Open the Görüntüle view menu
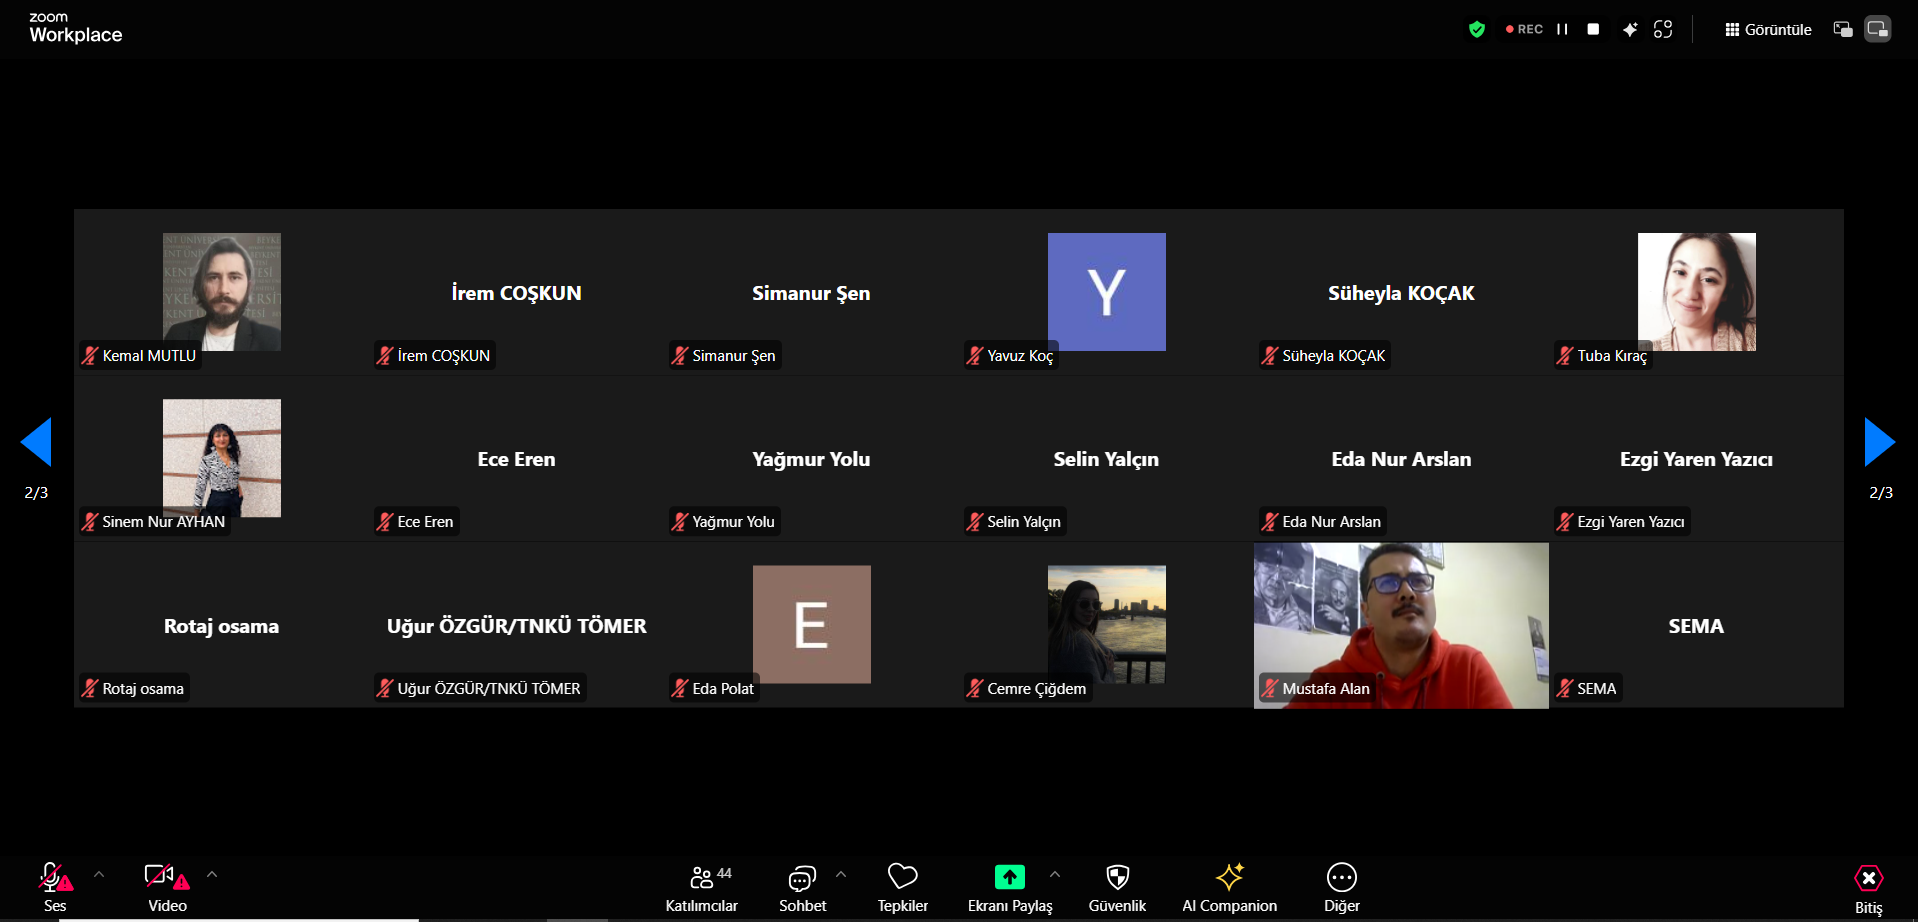Screen dimensions: 1918x922 pyautogui.click(x=1768, y=30)
